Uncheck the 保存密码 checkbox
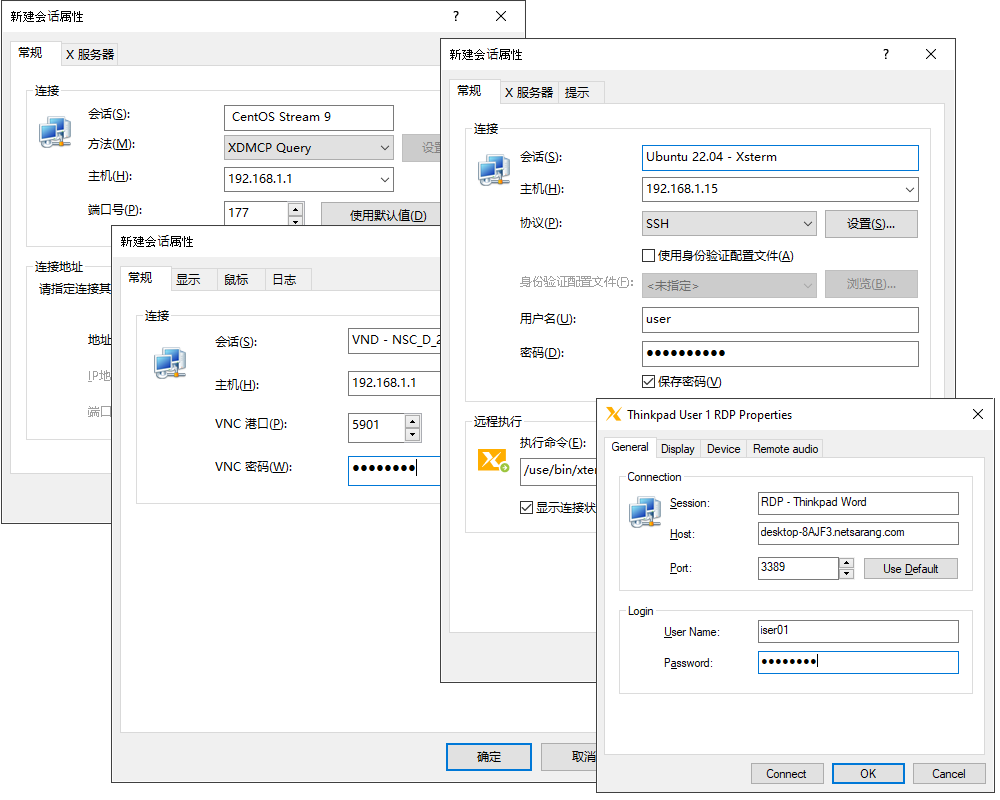 [x=648, y=381]
